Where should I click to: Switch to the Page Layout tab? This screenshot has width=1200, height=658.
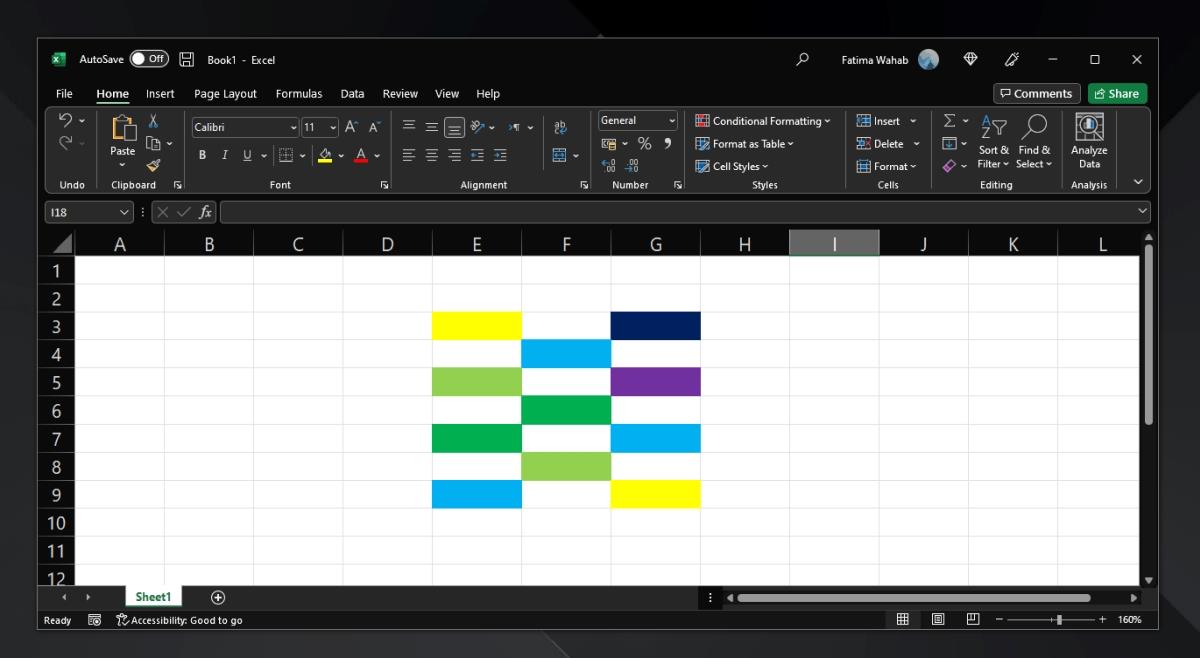pos(225,94)
